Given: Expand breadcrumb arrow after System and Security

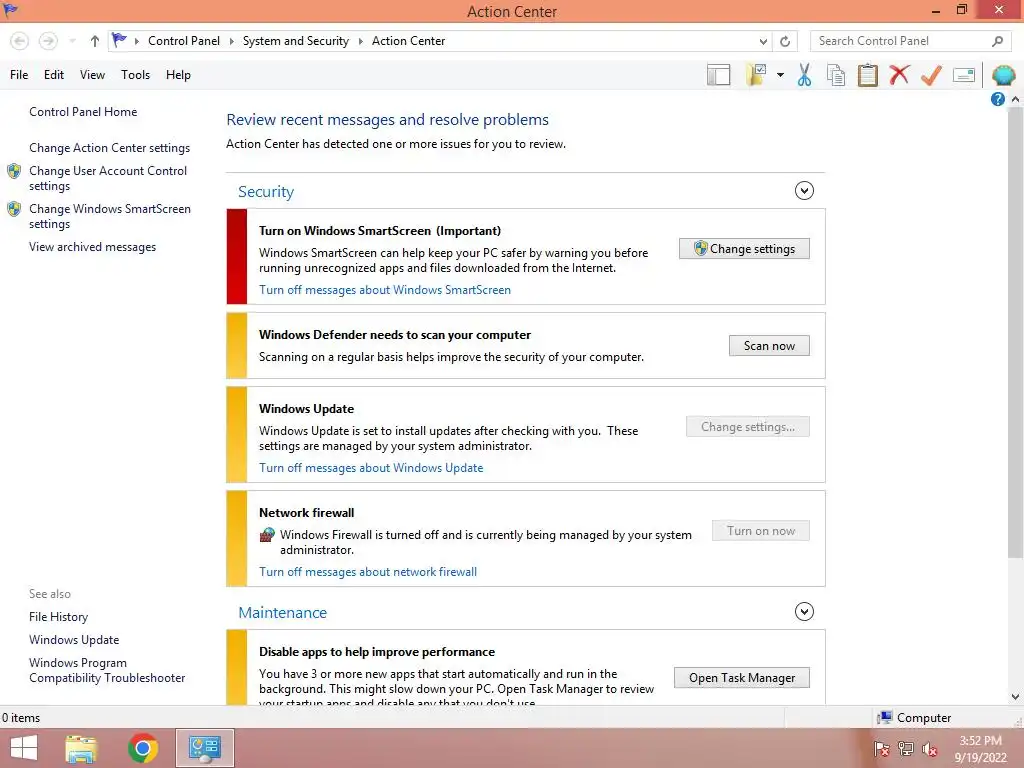Looking at the screenshot, I should (x=360, y=41).
